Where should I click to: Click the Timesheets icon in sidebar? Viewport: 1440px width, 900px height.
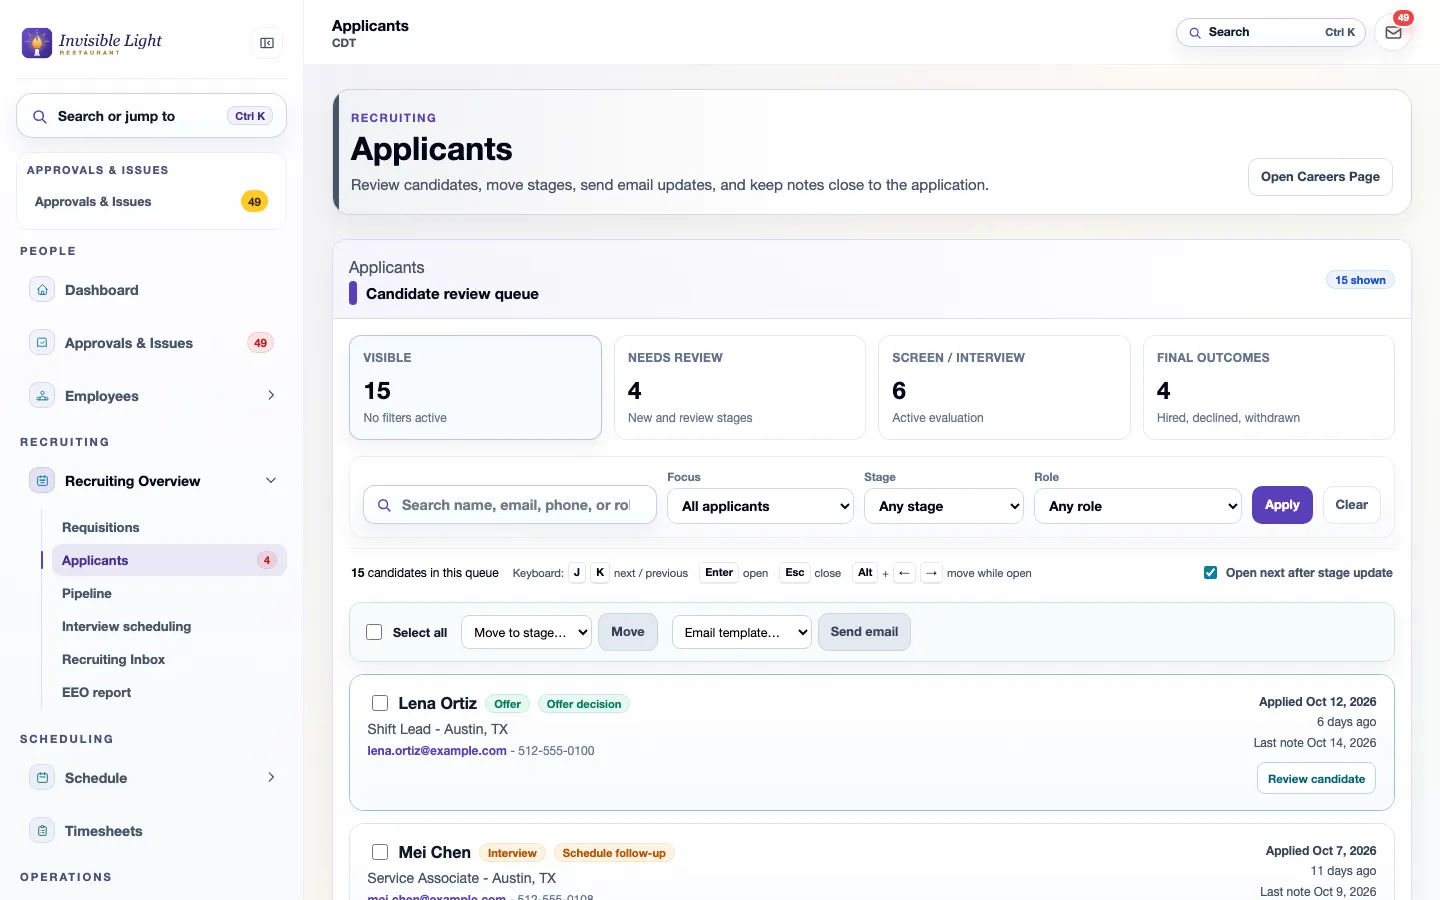42,831
